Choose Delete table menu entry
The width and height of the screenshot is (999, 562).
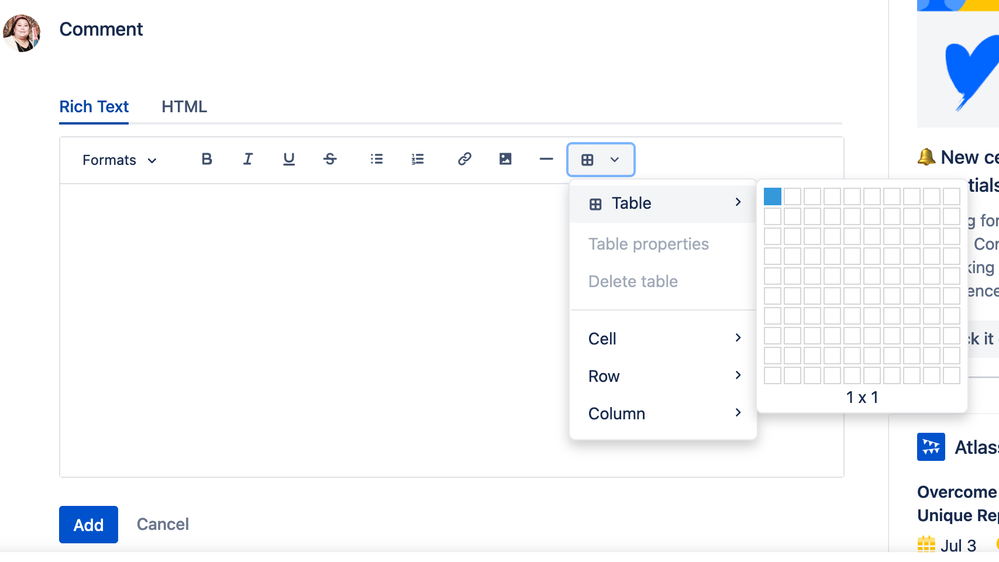(663, 282)
